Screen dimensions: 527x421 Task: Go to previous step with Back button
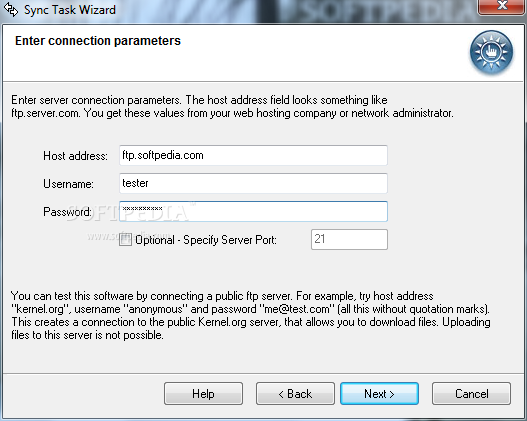point(295,393)
